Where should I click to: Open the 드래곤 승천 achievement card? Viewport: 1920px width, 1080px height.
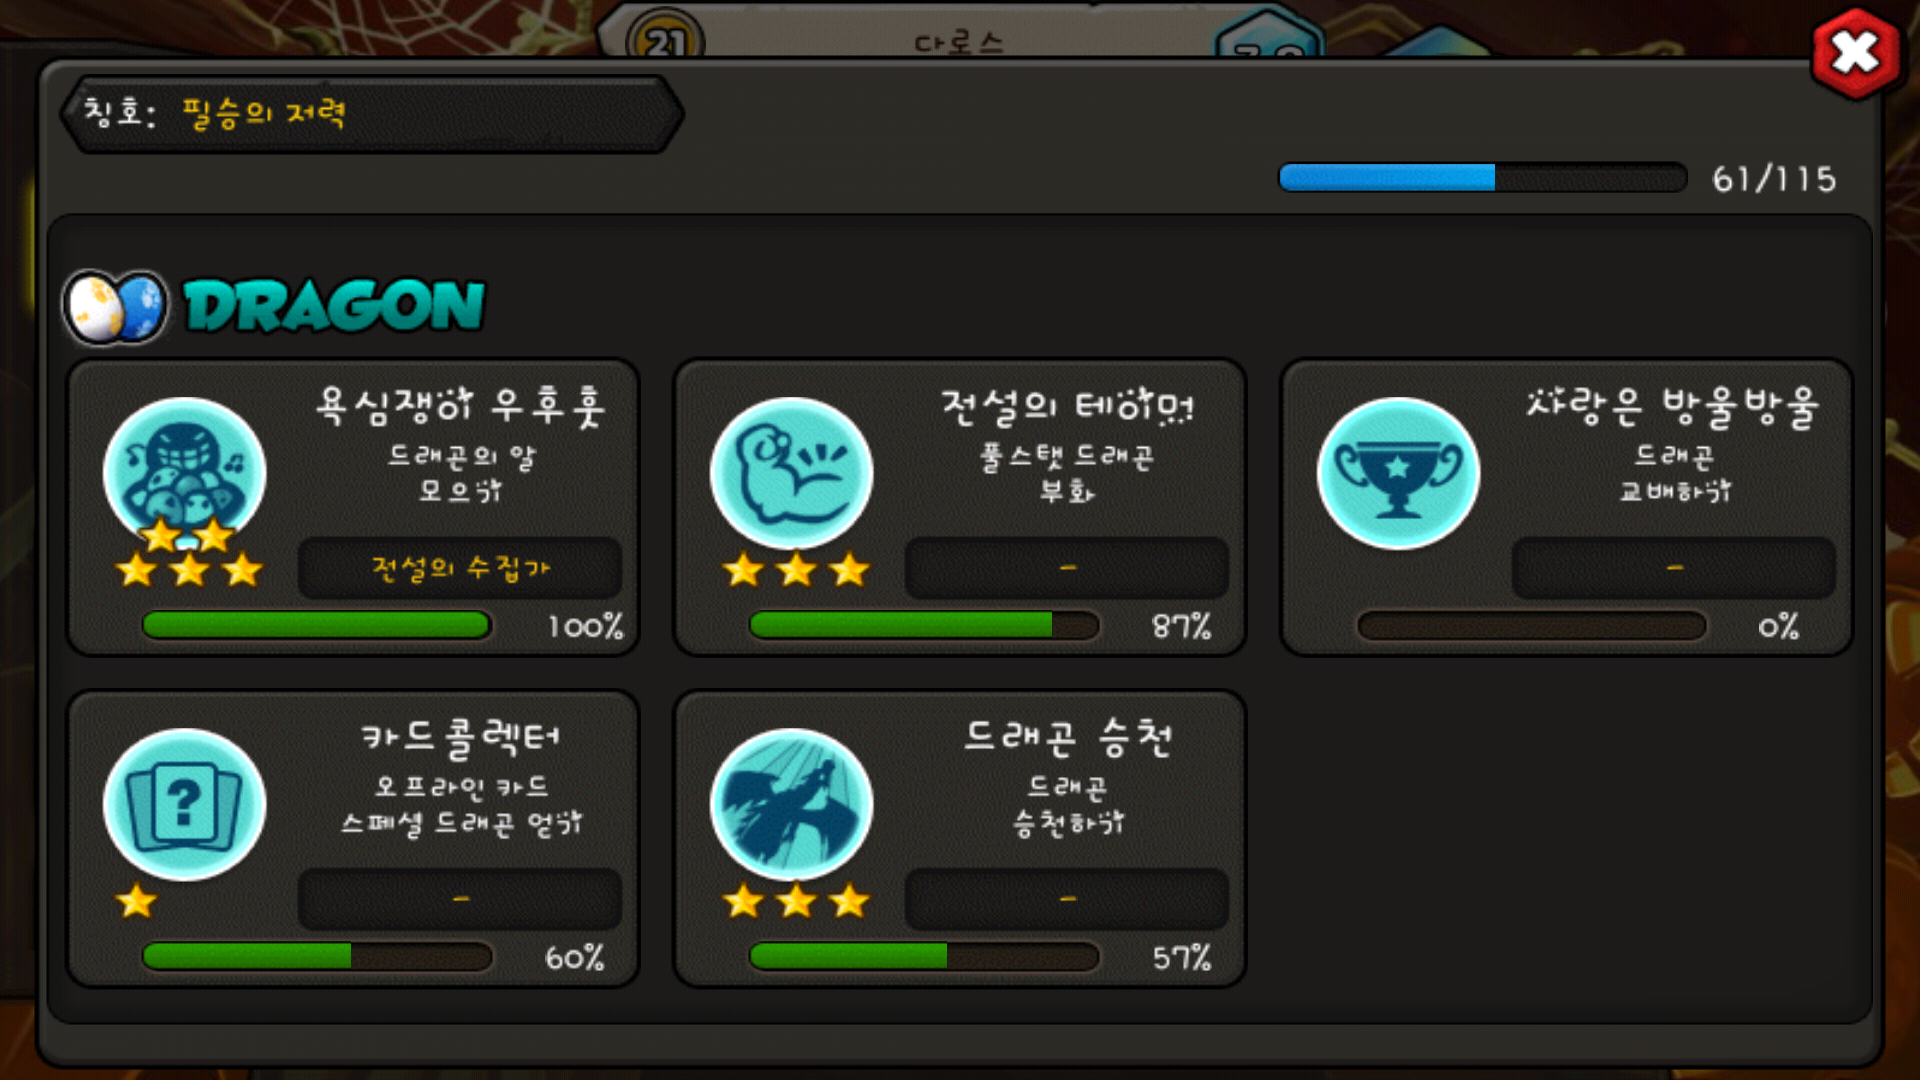[x=960, y=839]
